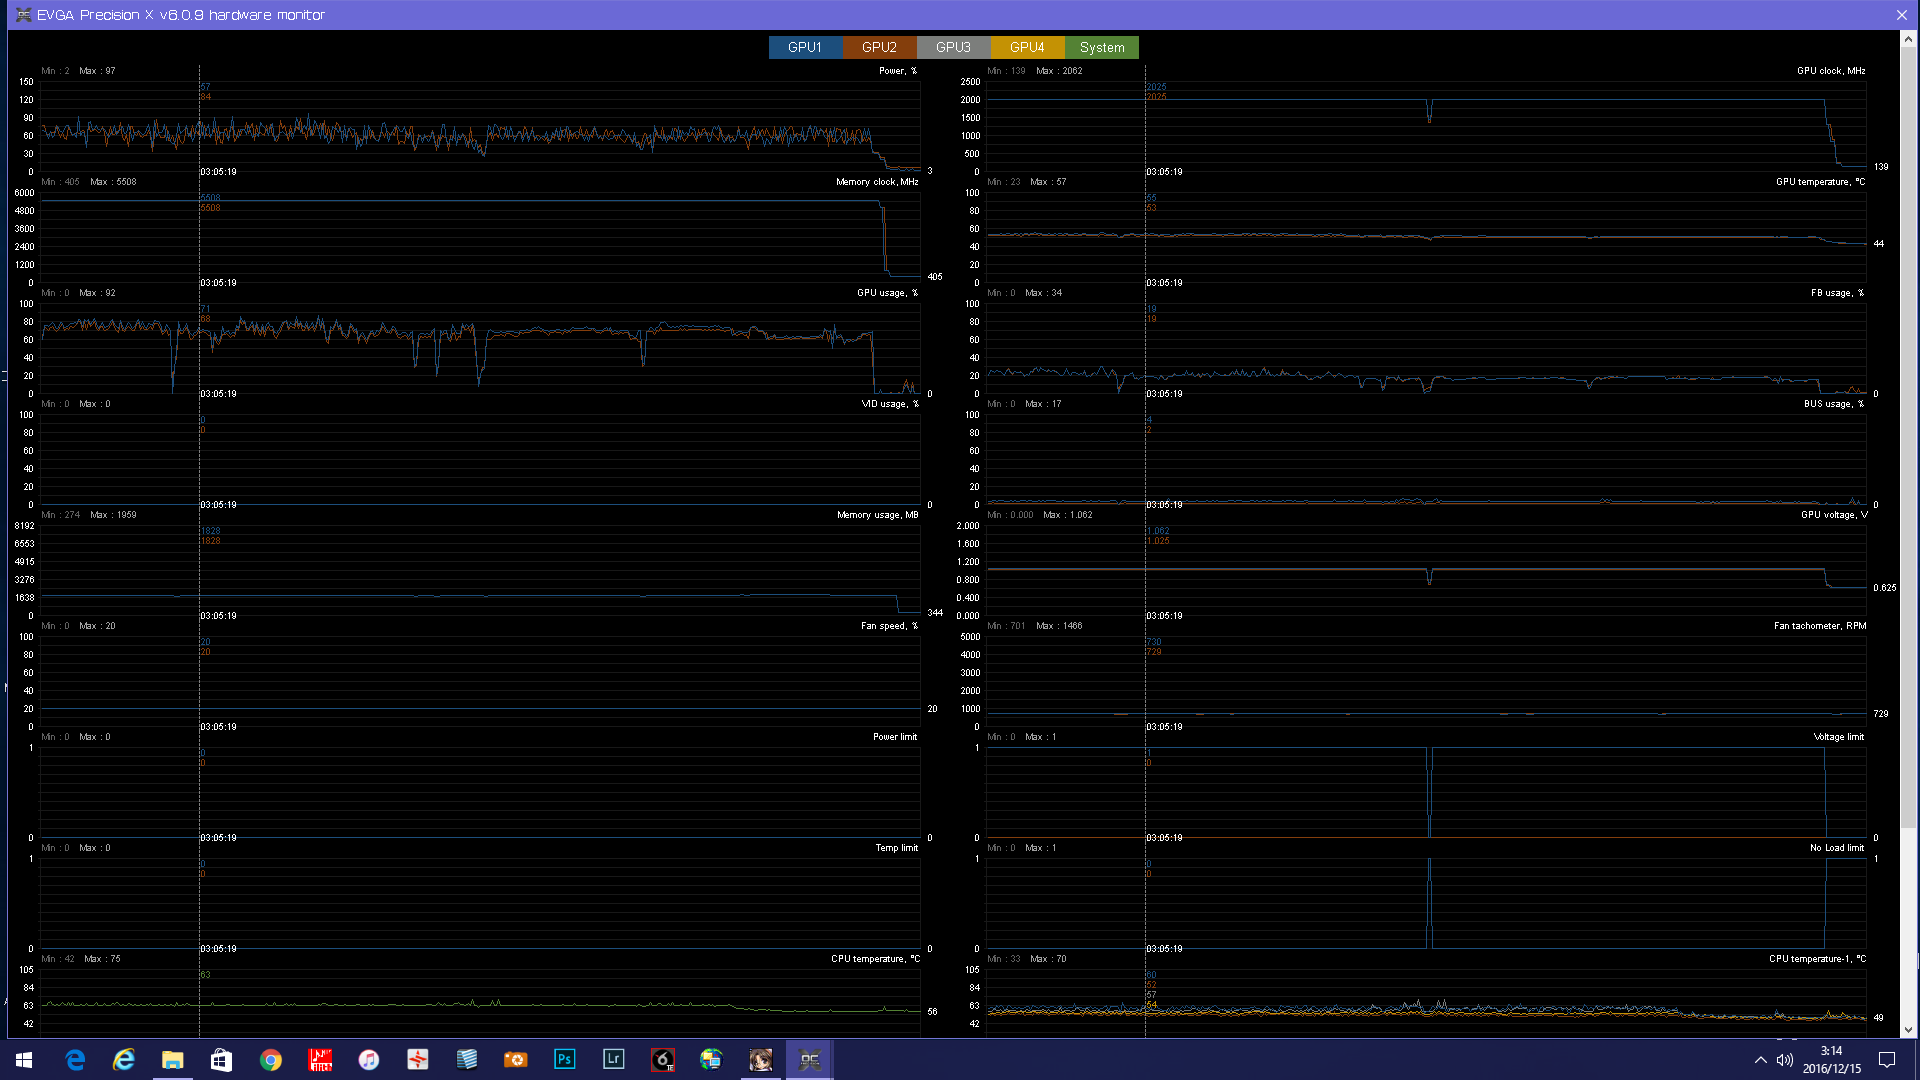Click the GPU voltage, V graph
Viewport: 1920px width, 1080px height.
[1426, 571]
